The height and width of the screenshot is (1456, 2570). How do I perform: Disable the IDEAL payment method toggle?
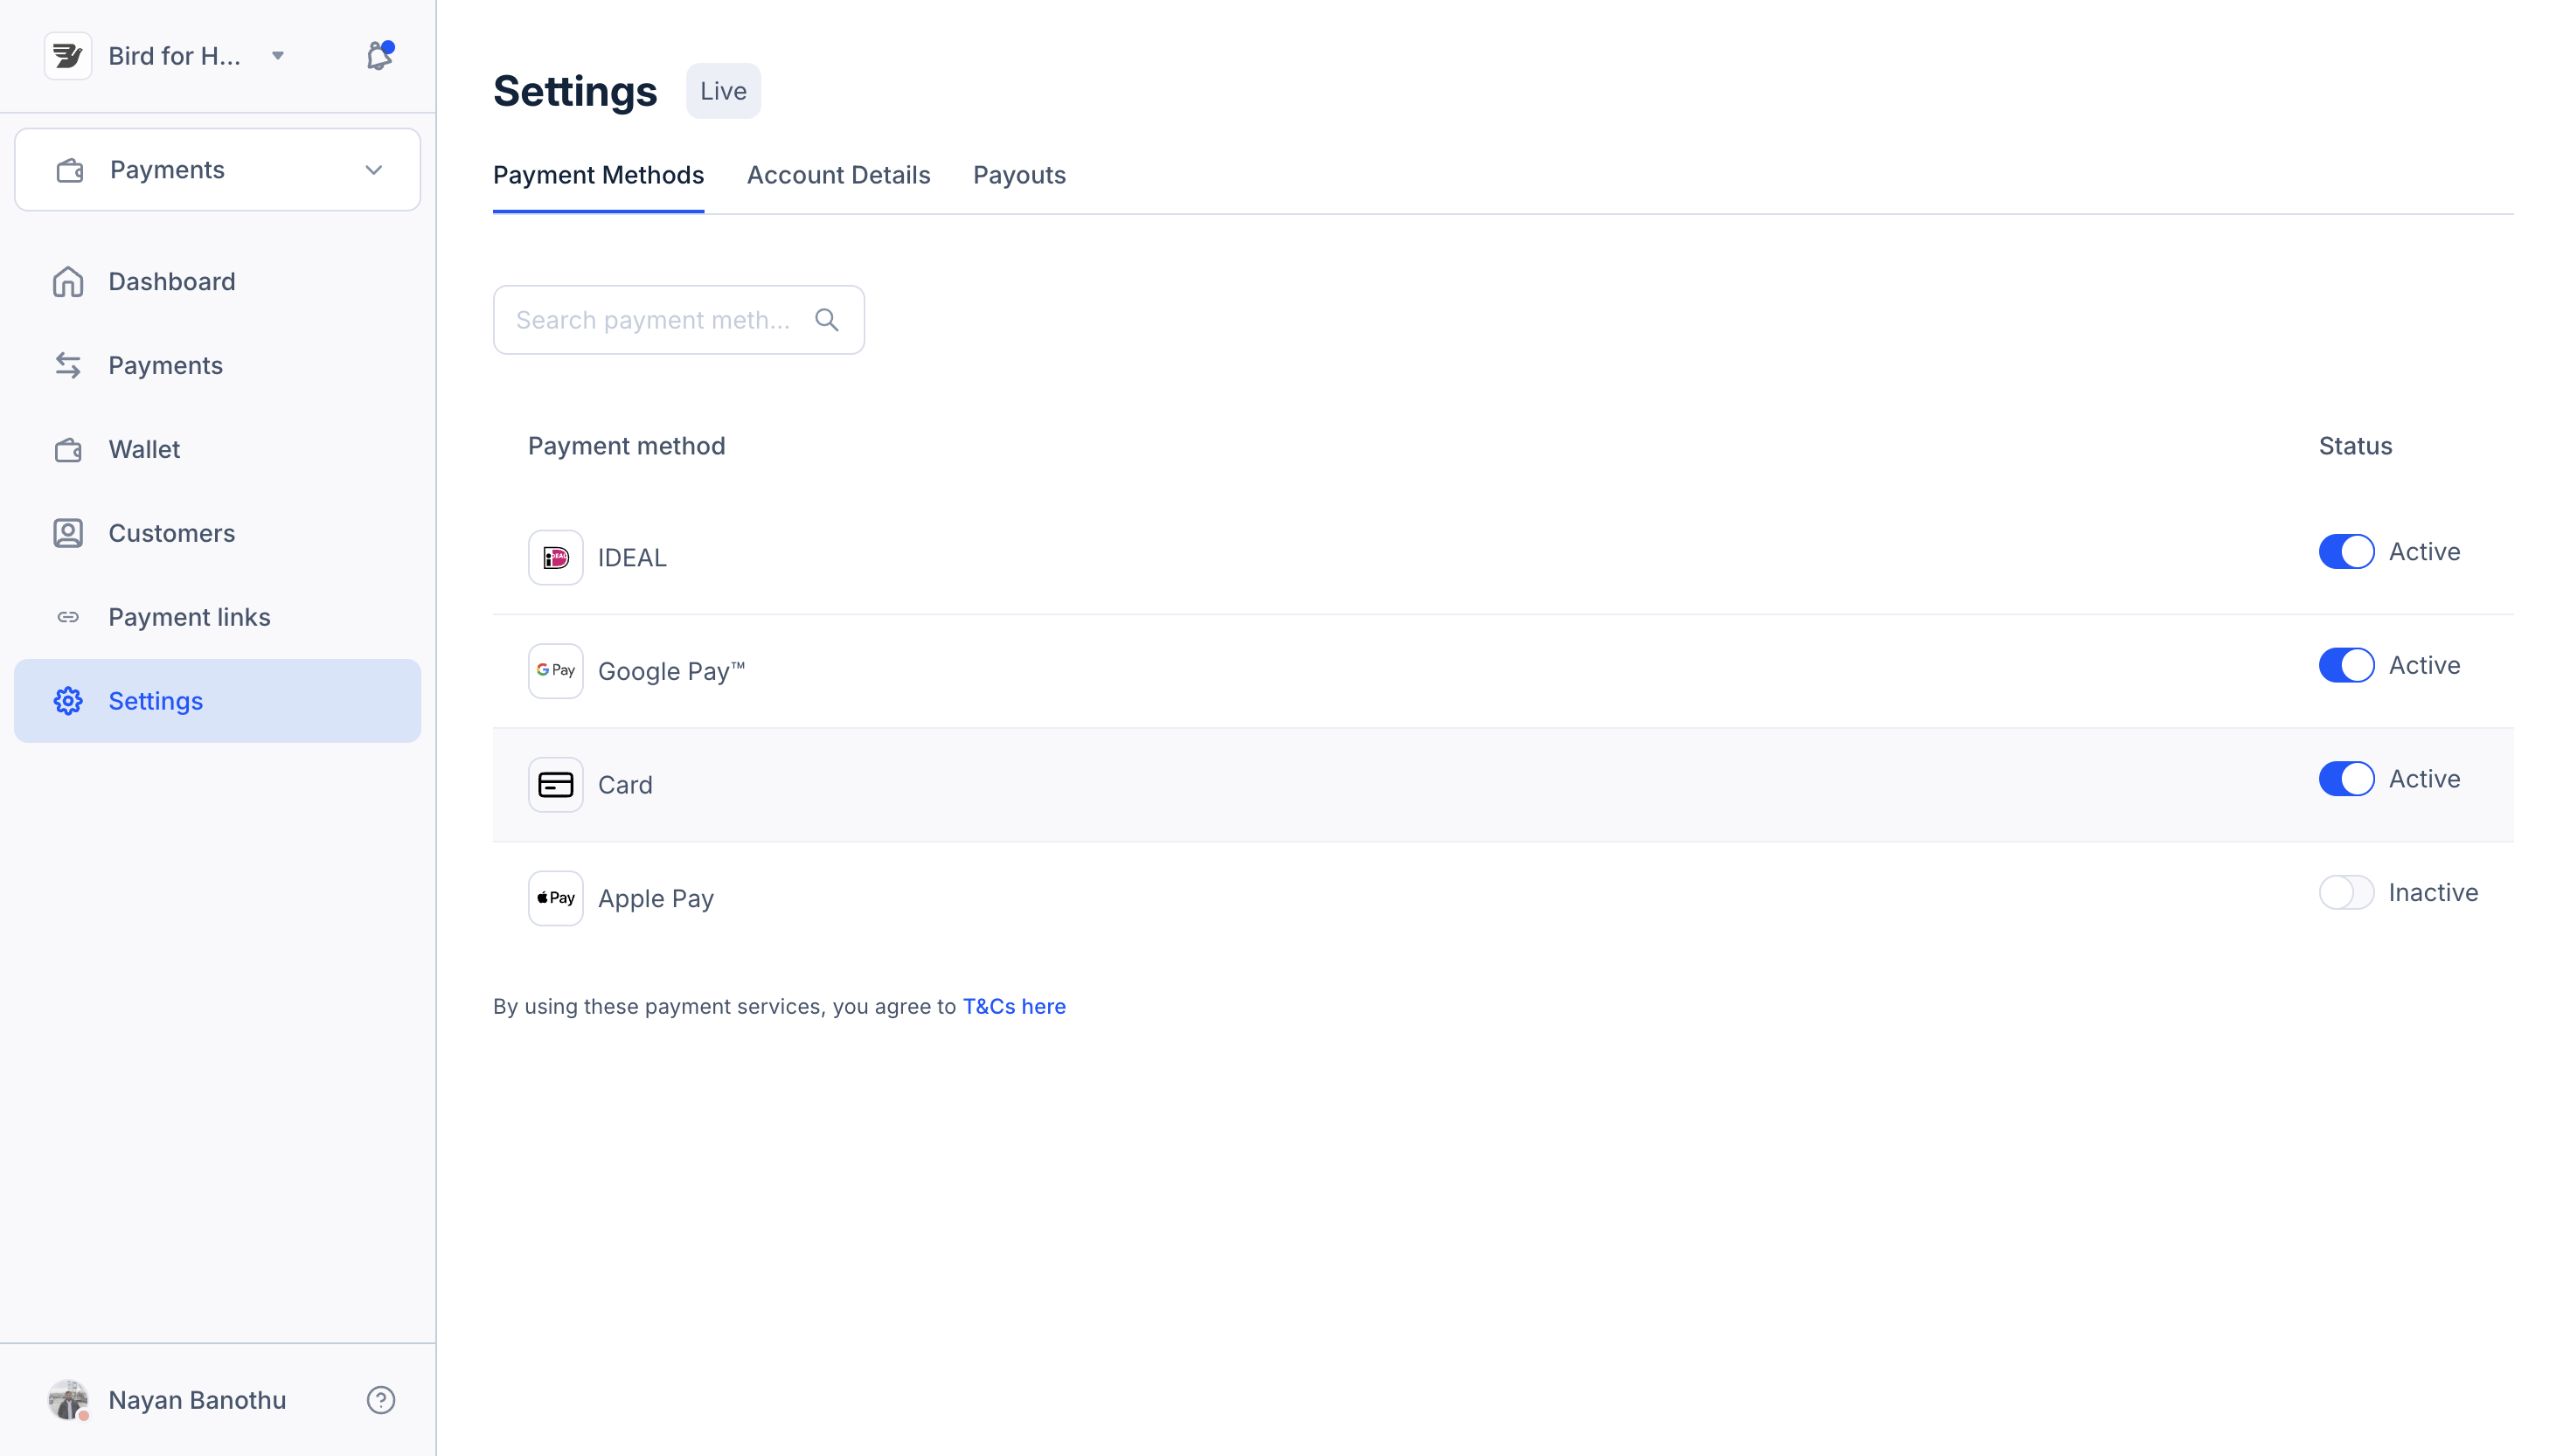pyautogui.click(x=2345, y=552)
